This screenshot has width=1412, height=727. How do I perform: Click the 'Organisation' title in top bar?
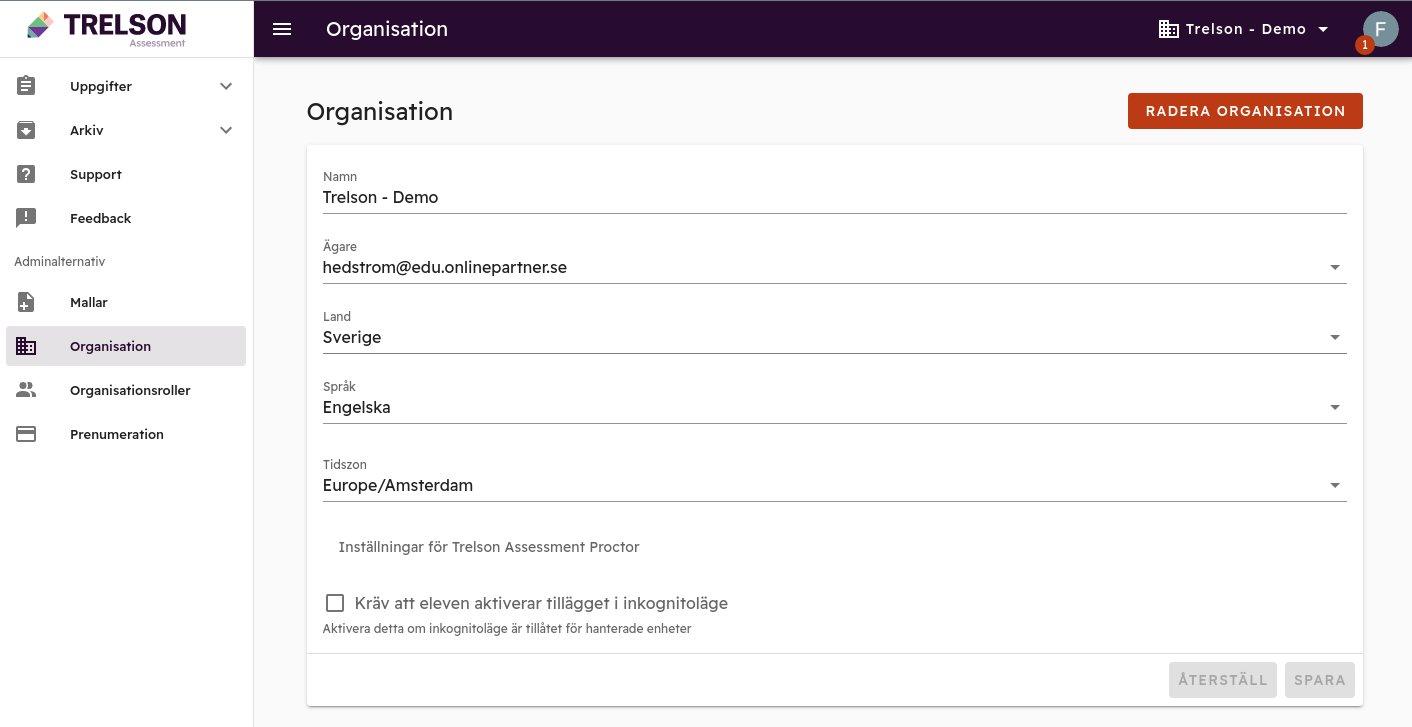click(x=387, y=29)
